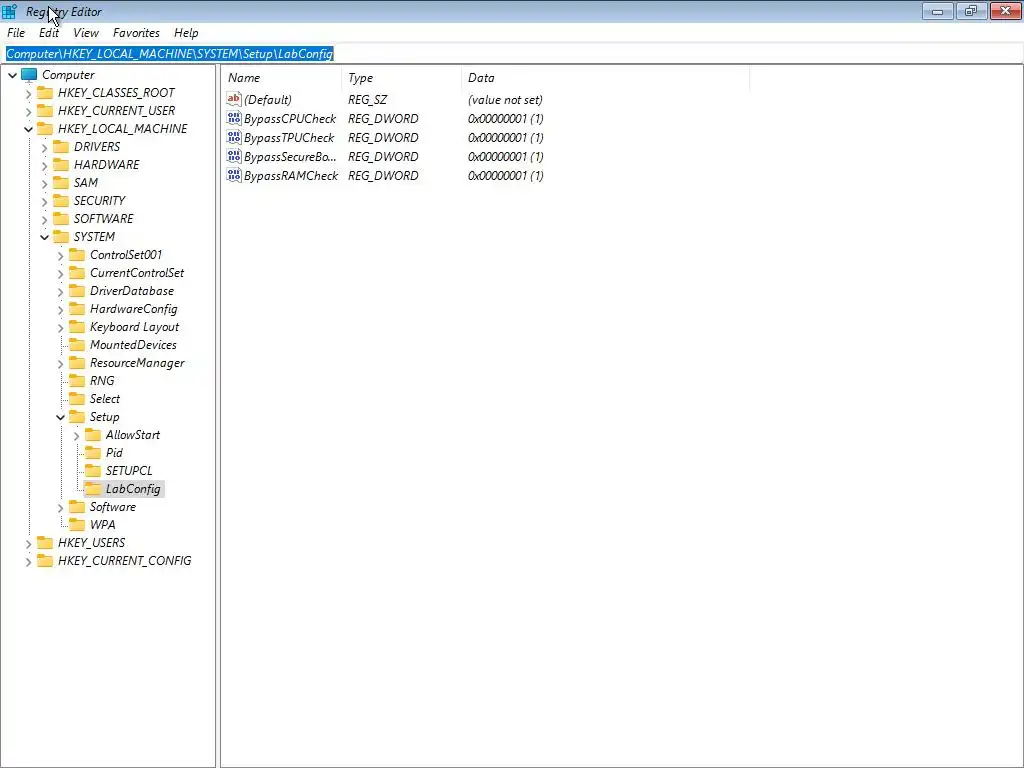Close the Registry Editor window
This screenshot has width=1024, height=768.
[1006, 11]
